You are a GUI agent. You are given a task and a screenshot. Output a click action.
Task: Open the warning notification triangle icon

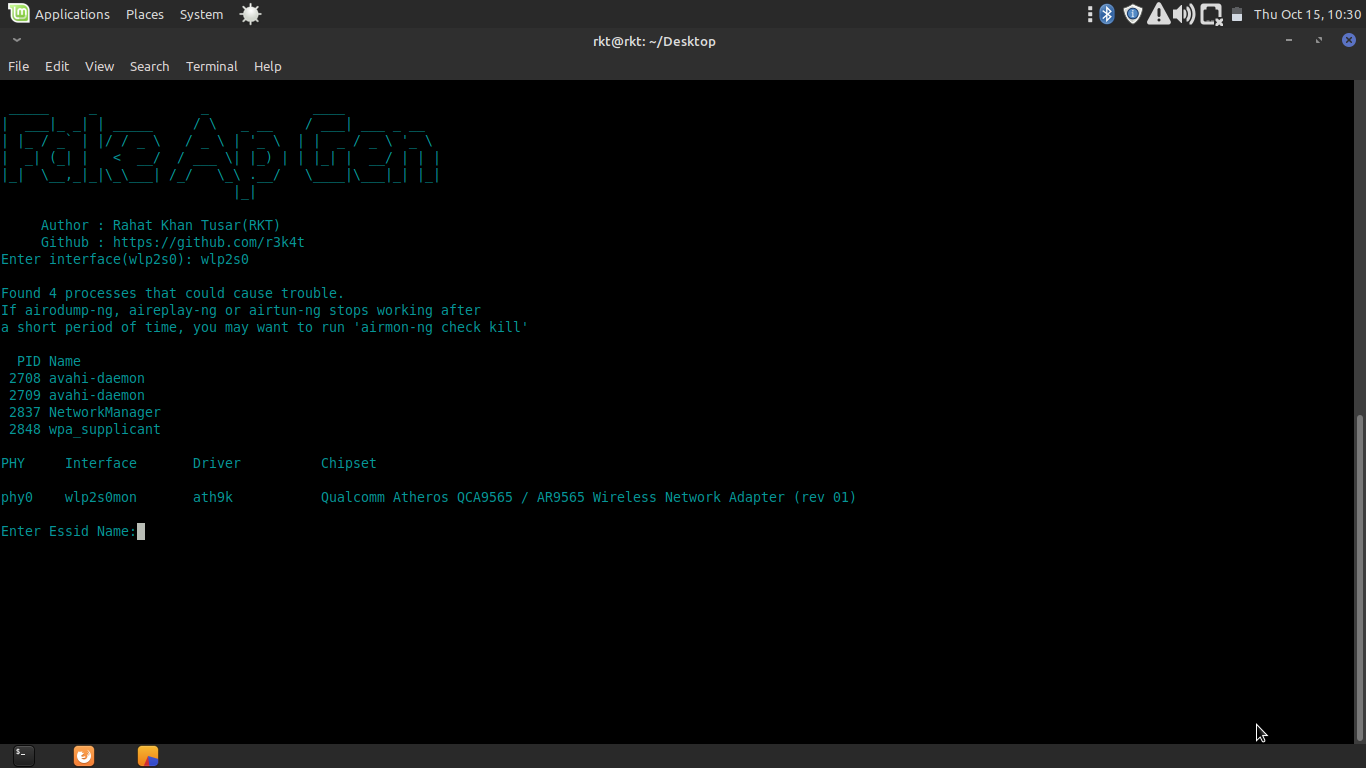[1158, 14]
